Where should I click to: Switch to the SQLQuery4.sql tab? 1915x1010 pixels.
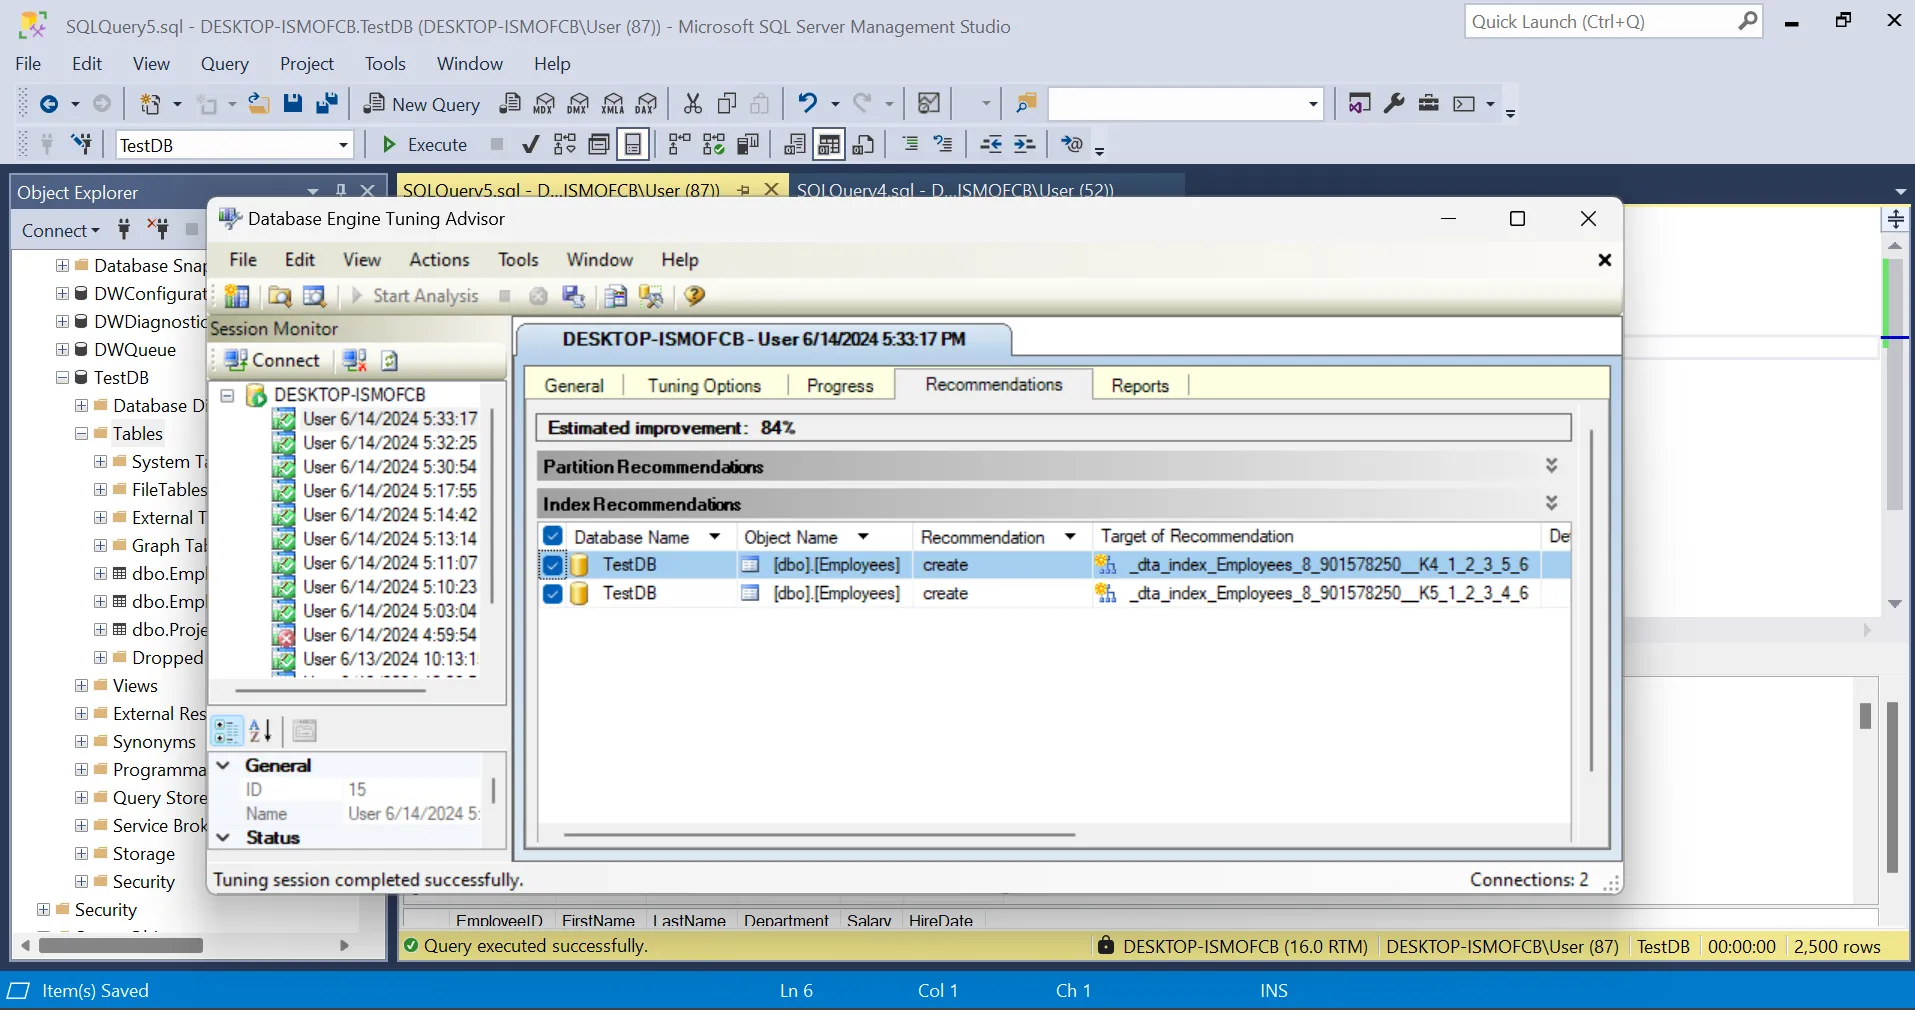[955, 189]
